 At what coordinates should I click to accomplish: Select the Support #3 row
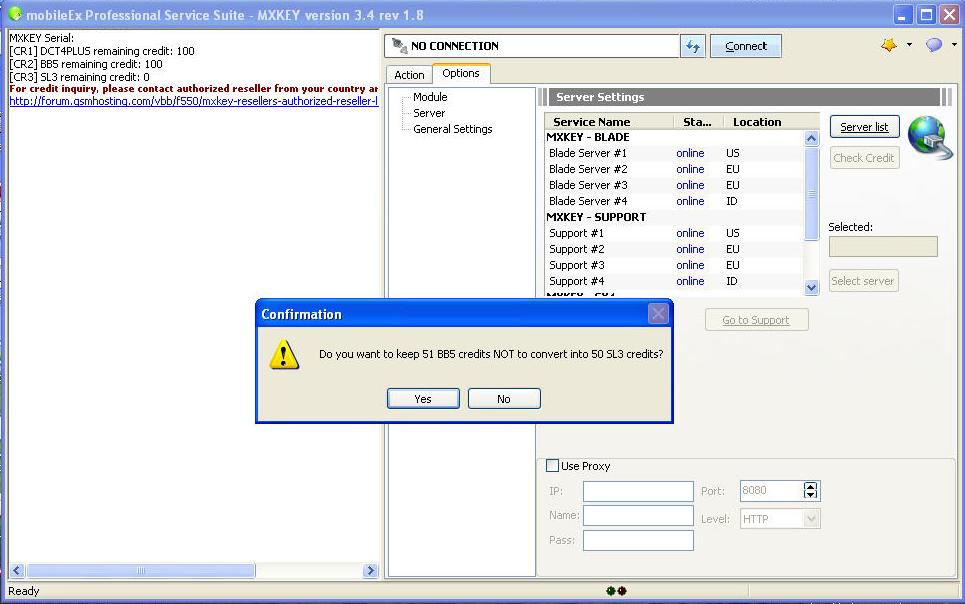tap(674, 265)
